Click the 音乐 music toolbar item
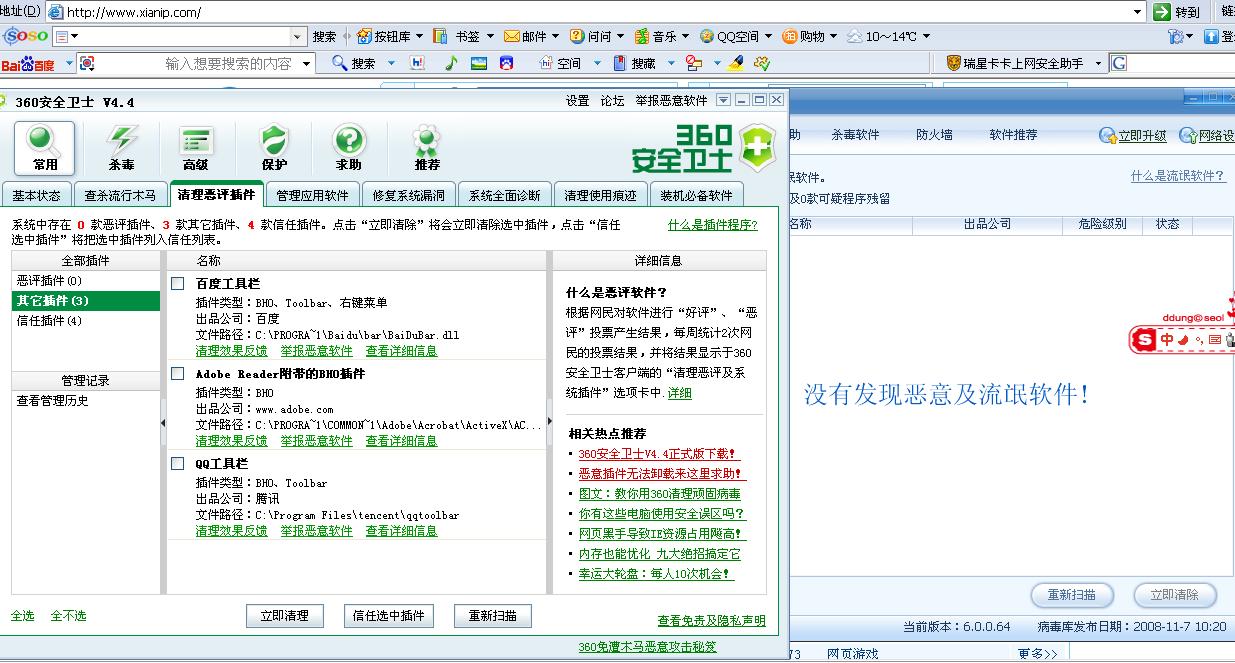This screenshot has height=663, width=1235. [x=656, y=36]
